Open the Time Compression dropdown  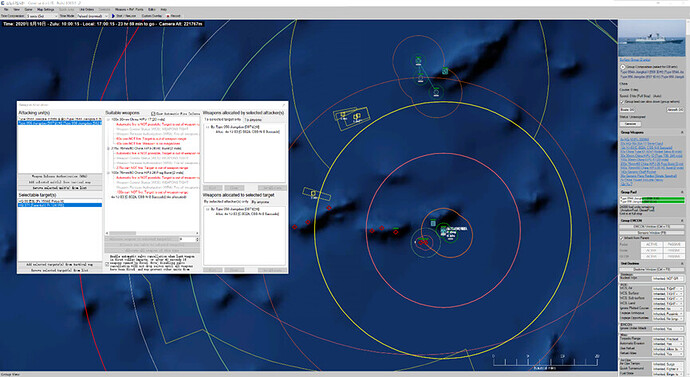[41, 16]
